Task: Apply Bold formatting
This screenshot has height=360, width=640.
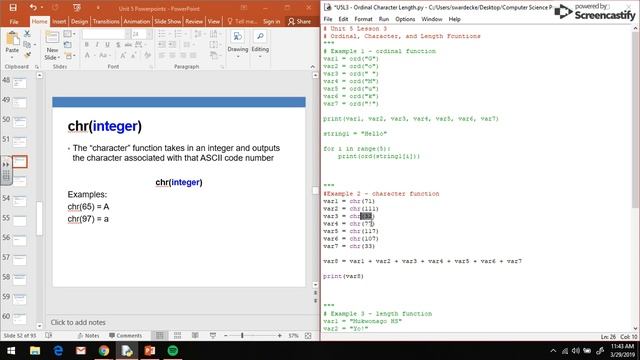Action: coord(87,44)
